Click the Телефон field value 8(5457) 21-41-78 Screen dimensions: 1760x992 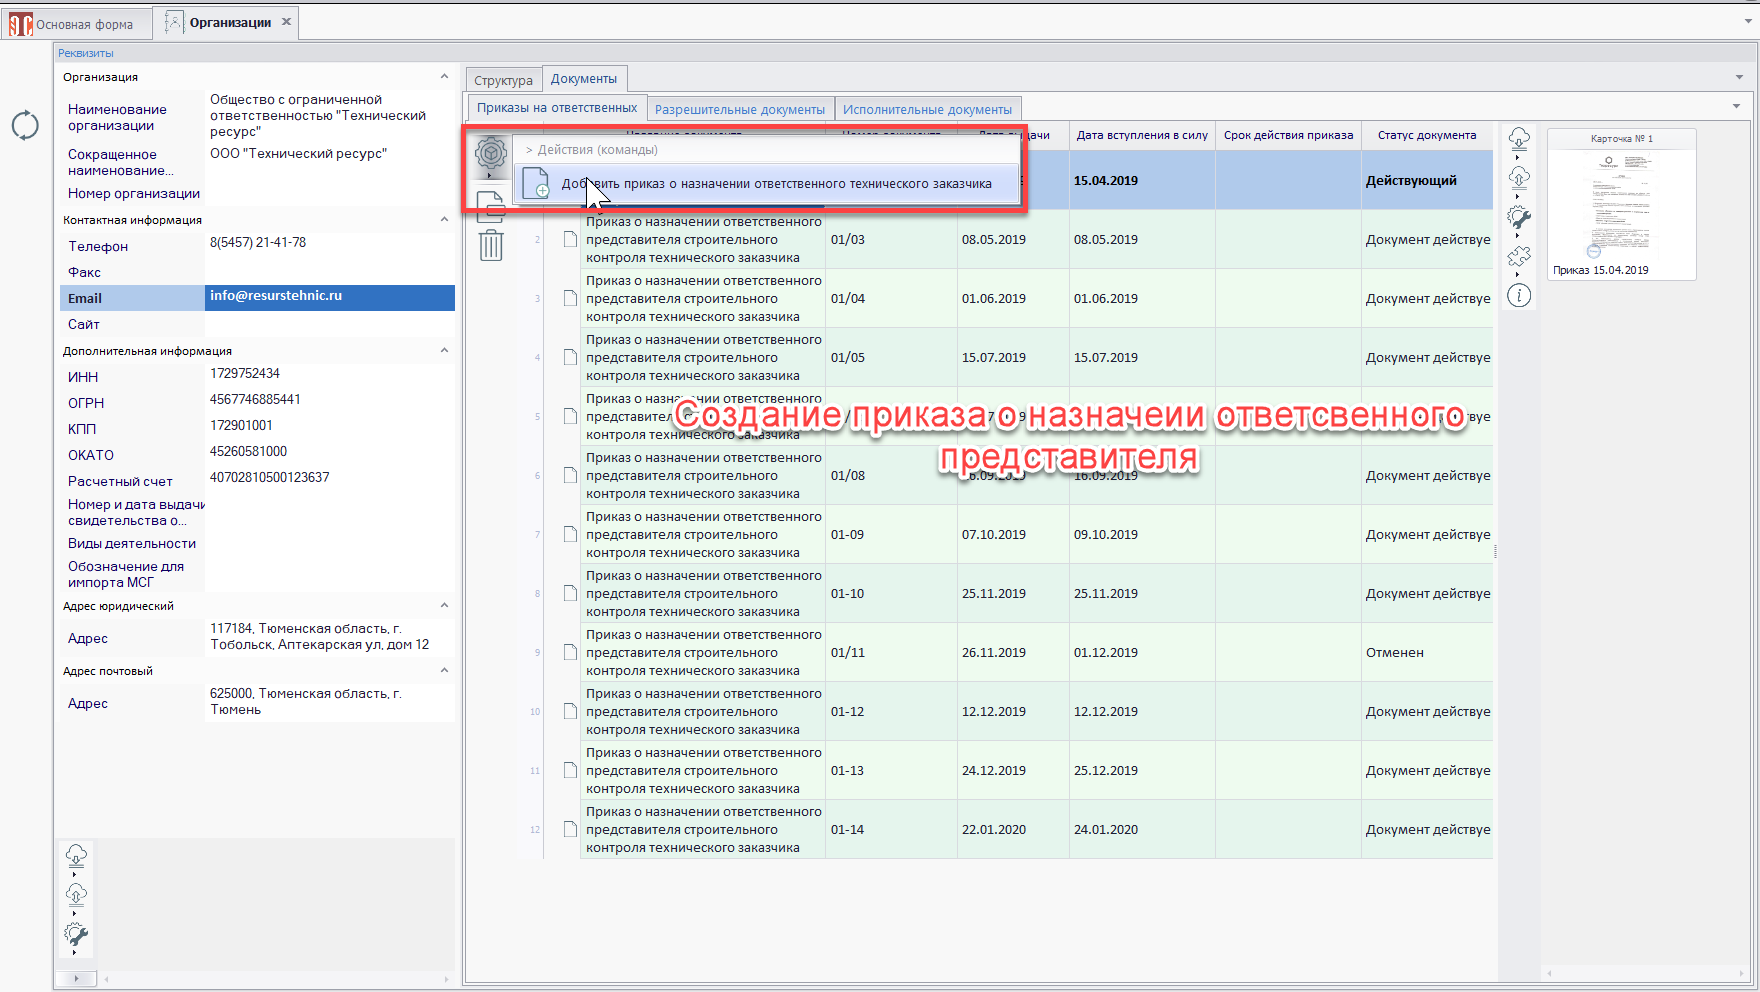pyautogui.click(x=329, y=245)
